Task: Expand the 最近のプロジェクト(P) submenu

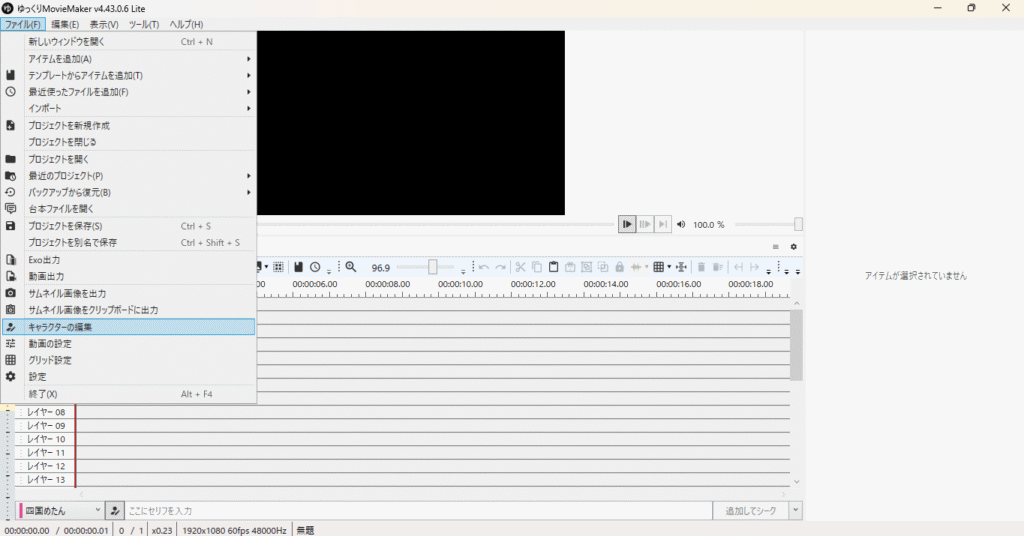Action: coord(130,176)
